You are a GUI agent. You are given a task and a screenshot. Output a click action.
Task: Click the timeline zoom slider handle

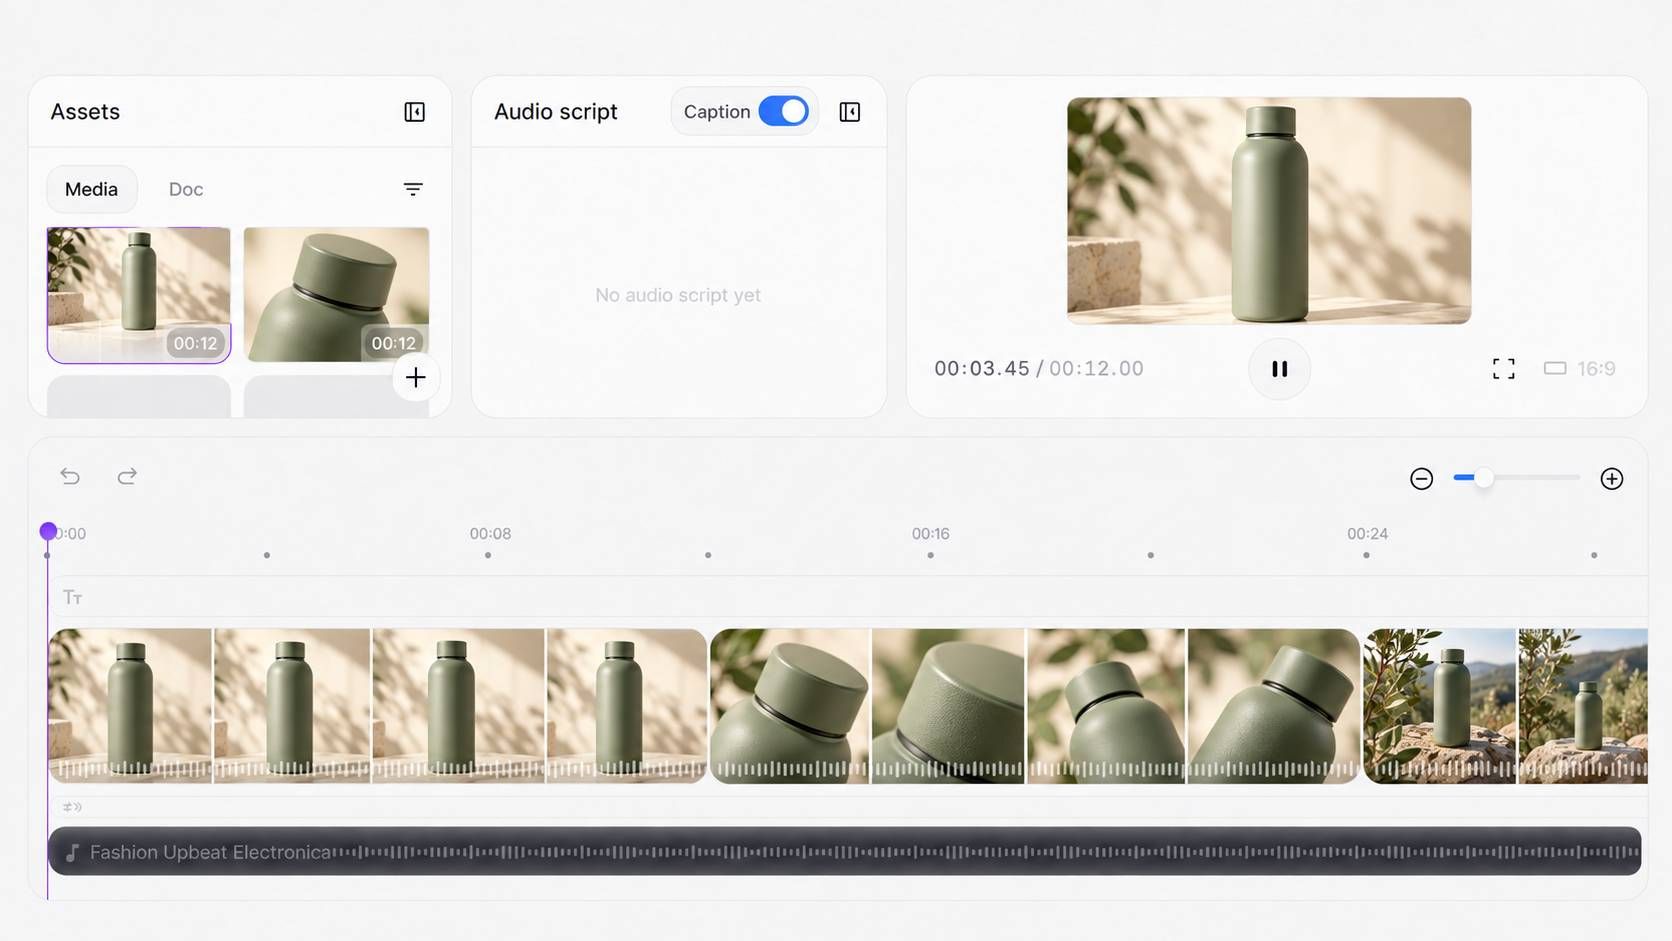1484,478
